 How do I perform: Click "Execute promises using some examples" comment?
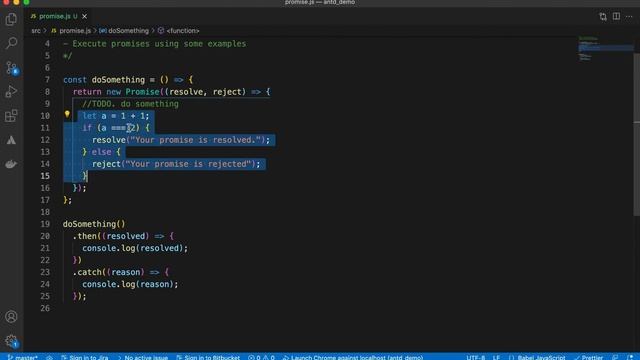click(159, 44)
